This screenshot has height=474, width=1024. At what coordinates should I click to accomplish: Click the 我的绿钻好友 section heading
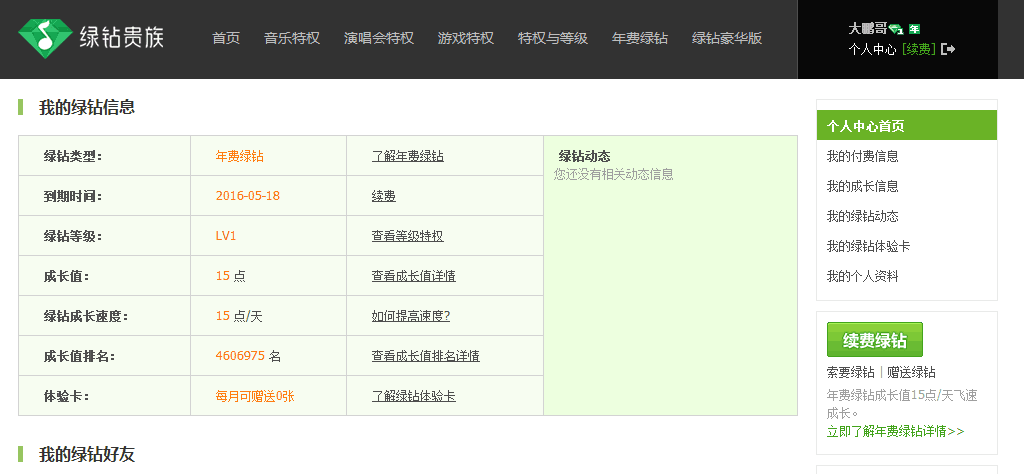[x=87, y=454]
